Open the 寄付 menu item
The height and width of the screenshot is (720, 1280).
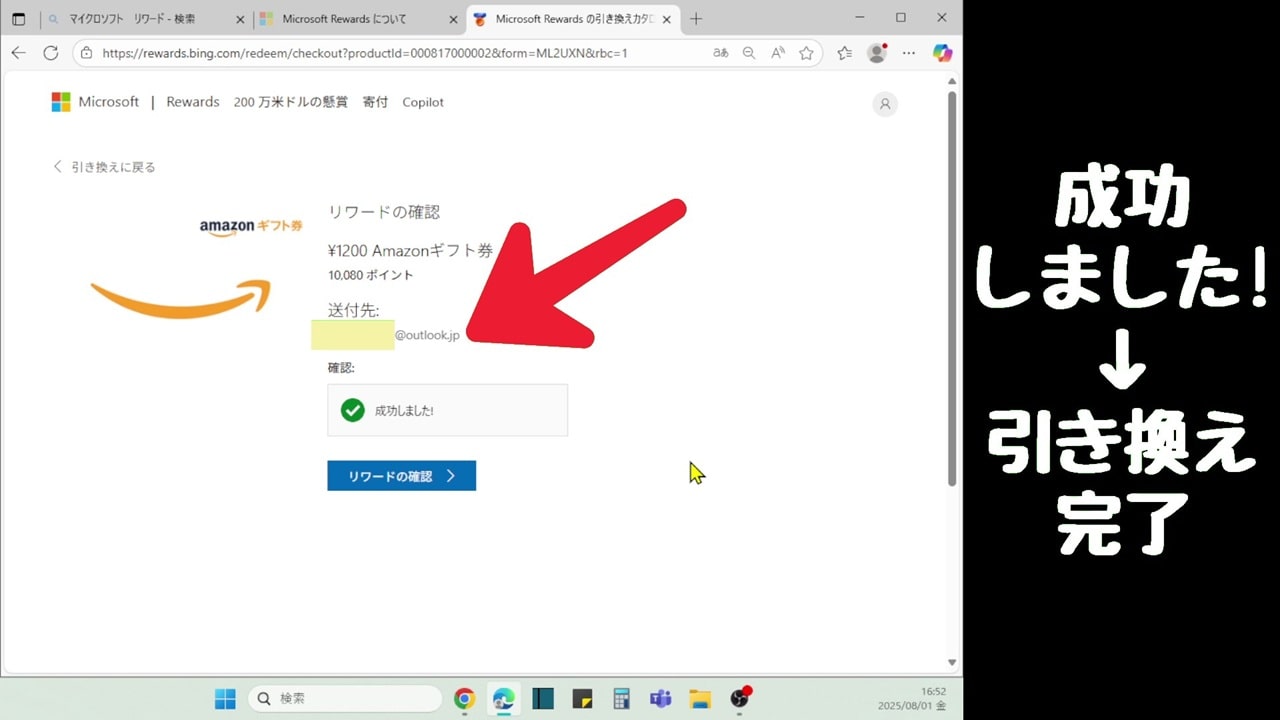tap(375, 102)
